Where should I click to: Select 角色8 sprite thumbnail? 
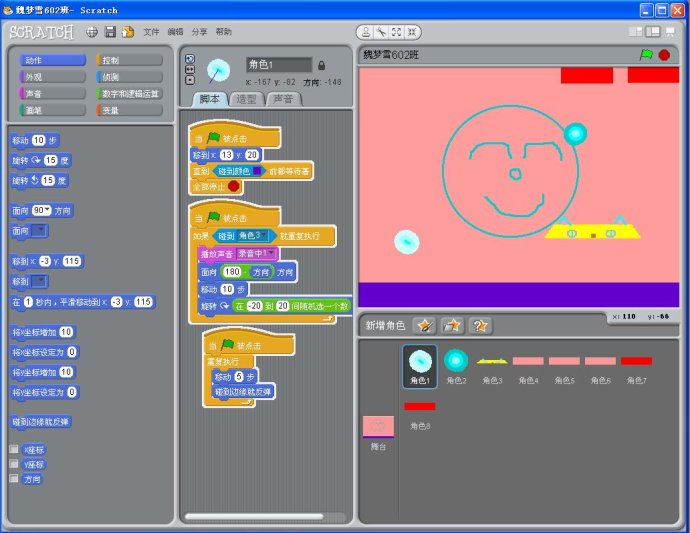pyautogui.click(x=420, y=414)
